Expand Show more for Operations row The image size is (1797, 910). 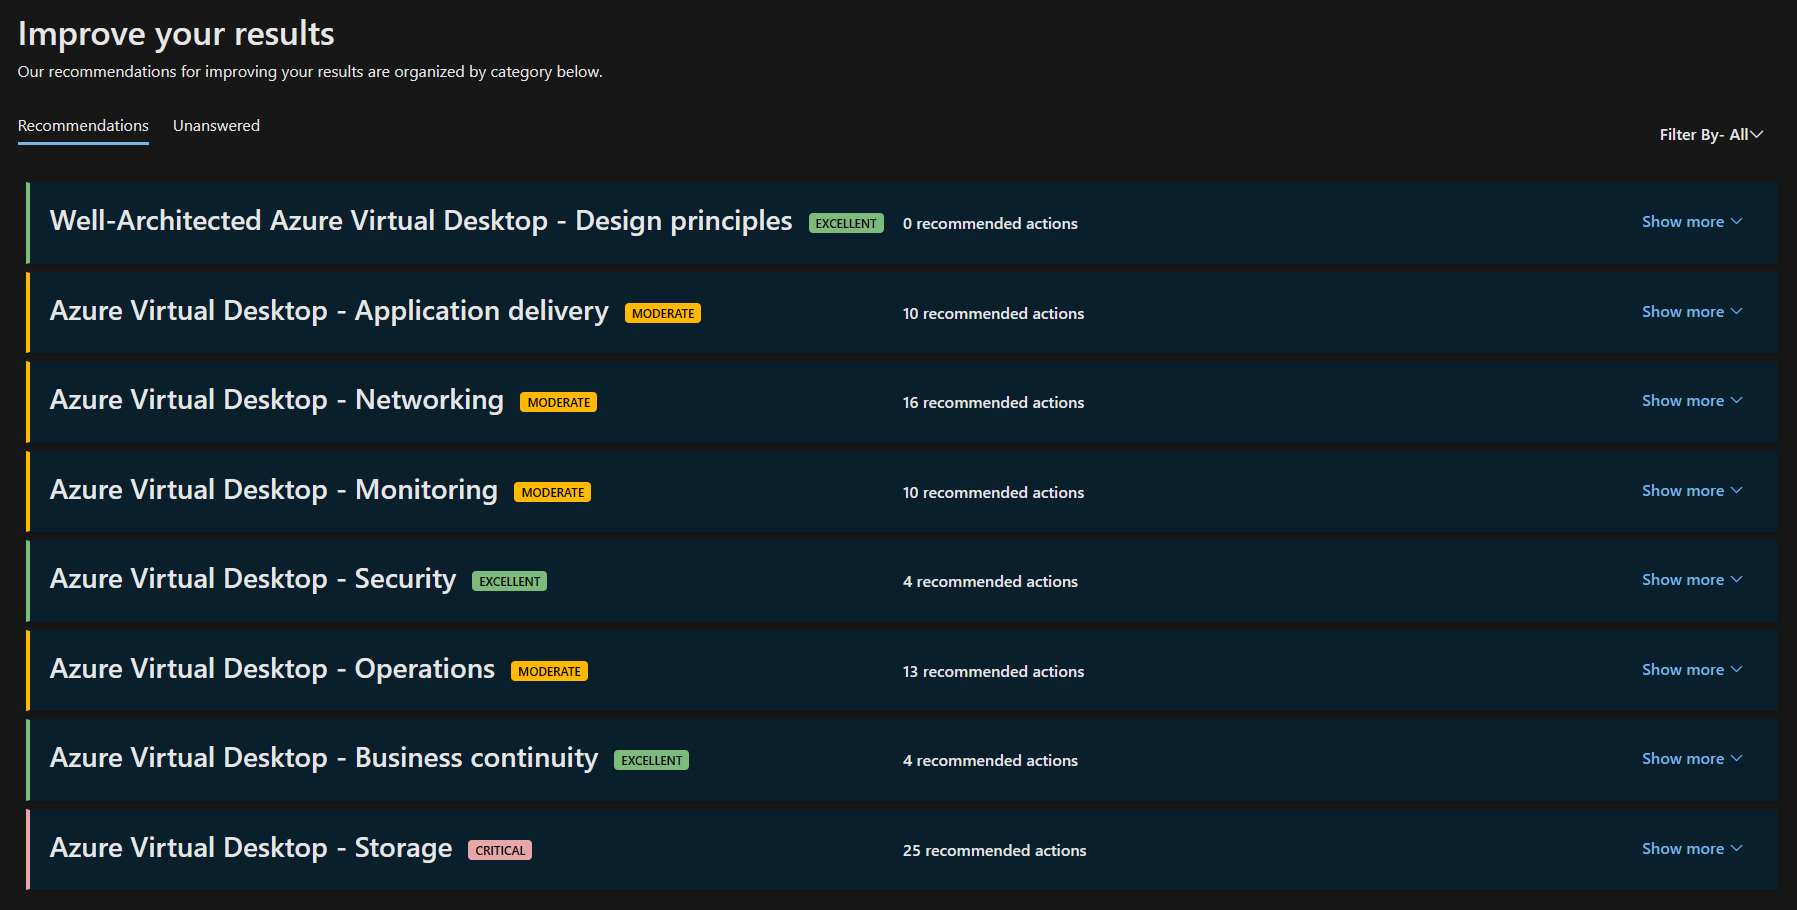tap(1691, 670)
